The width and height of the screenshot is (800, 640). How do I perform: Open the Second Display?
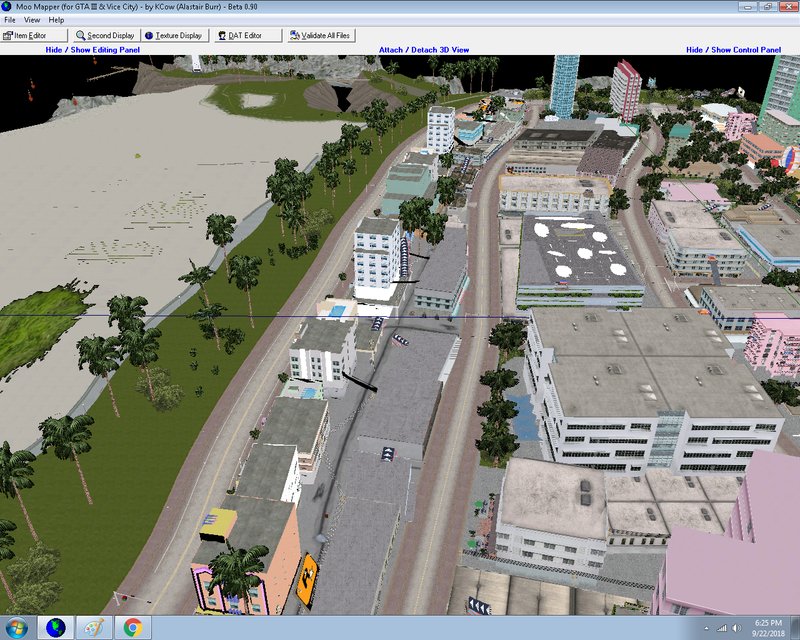106,35
